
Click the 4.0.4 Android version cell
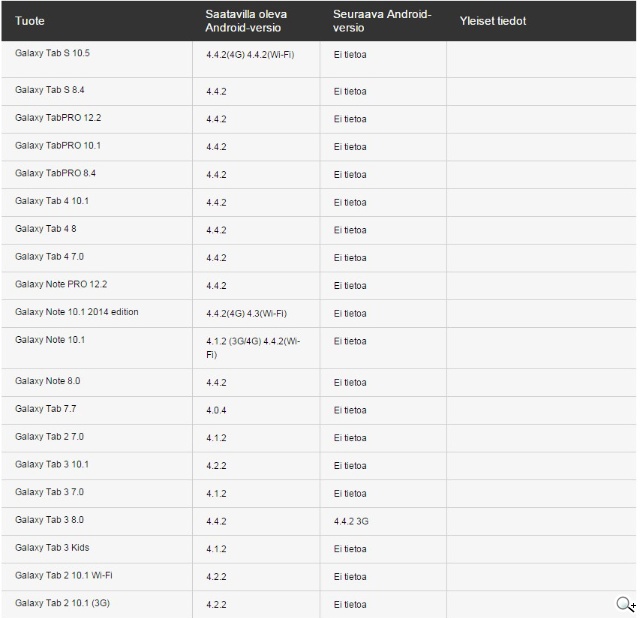click(x=216, y=410)
